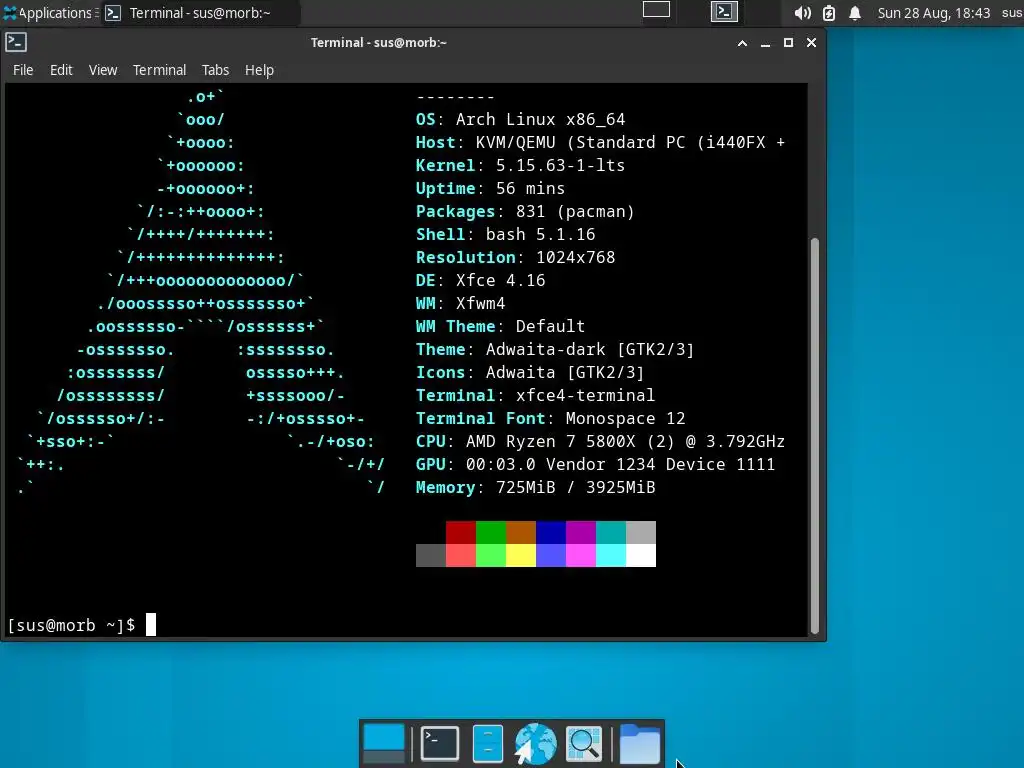Click the 'Packages: 831 (pacman)' line
This screenshot has width=1024, height=768.
coord(526,212)
